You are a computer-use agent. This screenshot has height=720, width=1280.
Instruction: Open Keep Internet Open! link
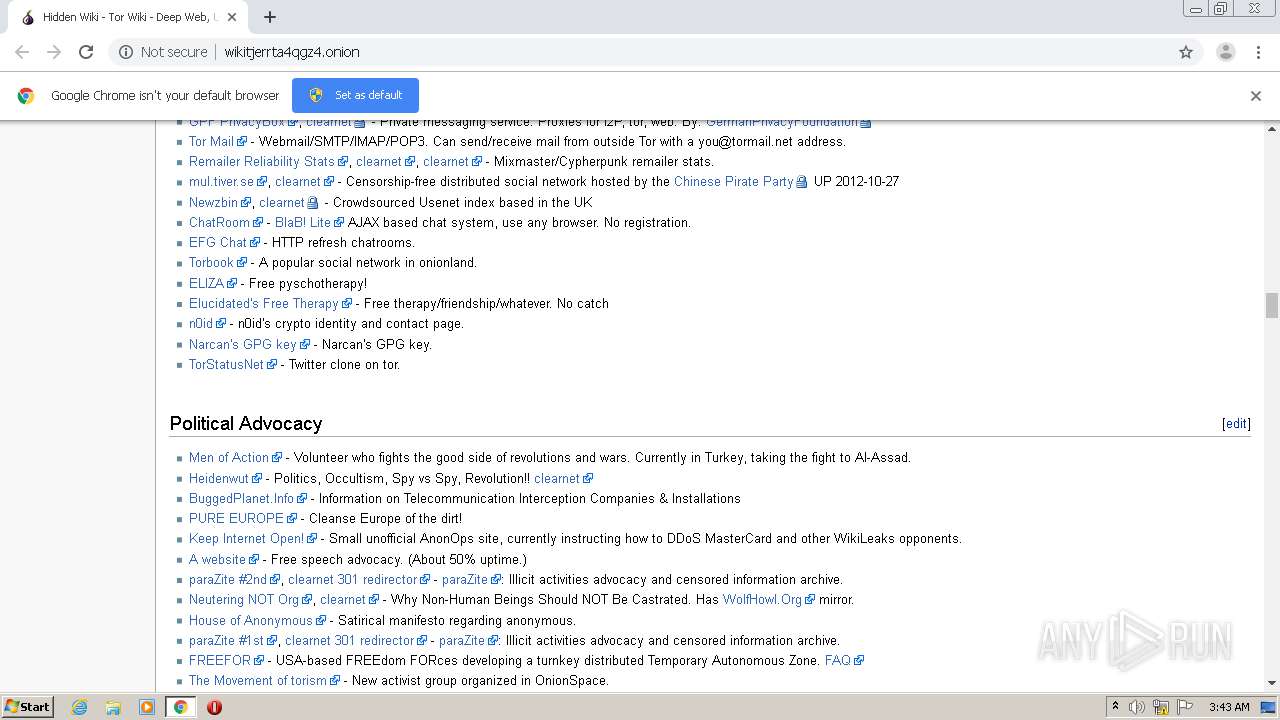click(246, 538)
